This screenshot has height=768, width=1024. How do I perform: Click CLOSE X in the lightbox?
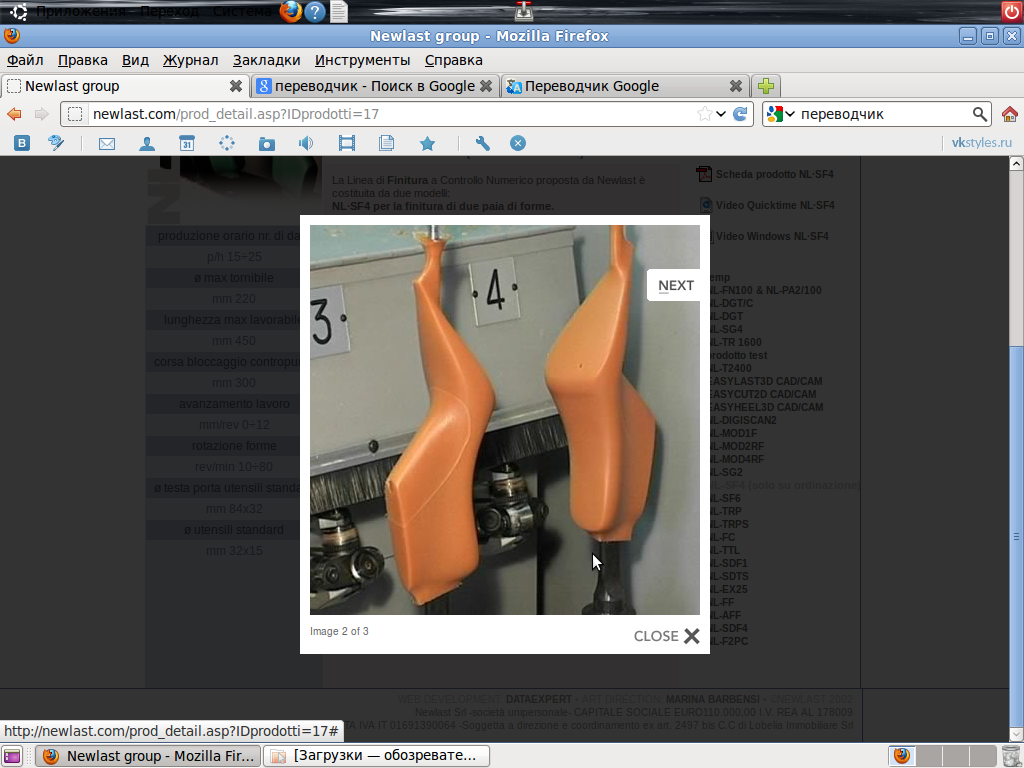pyautogui.click(x=666, y=636)
